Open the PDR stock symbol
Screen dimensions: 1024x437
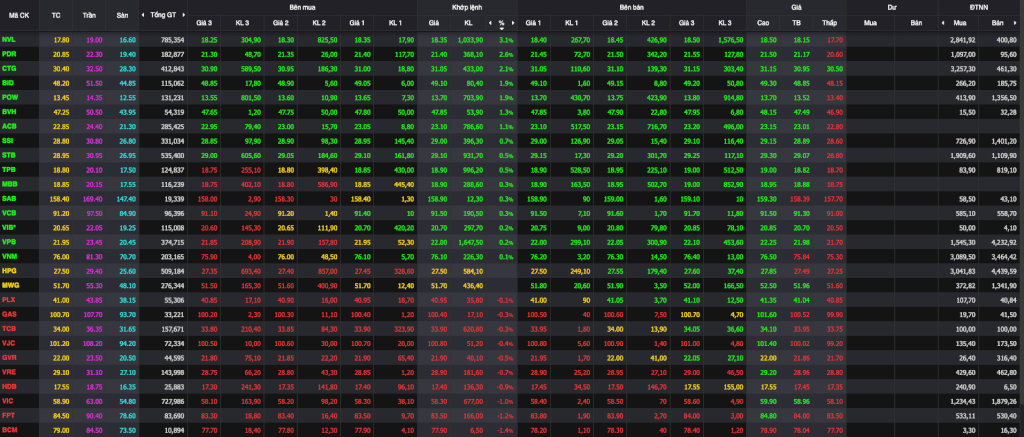(9, 54)
